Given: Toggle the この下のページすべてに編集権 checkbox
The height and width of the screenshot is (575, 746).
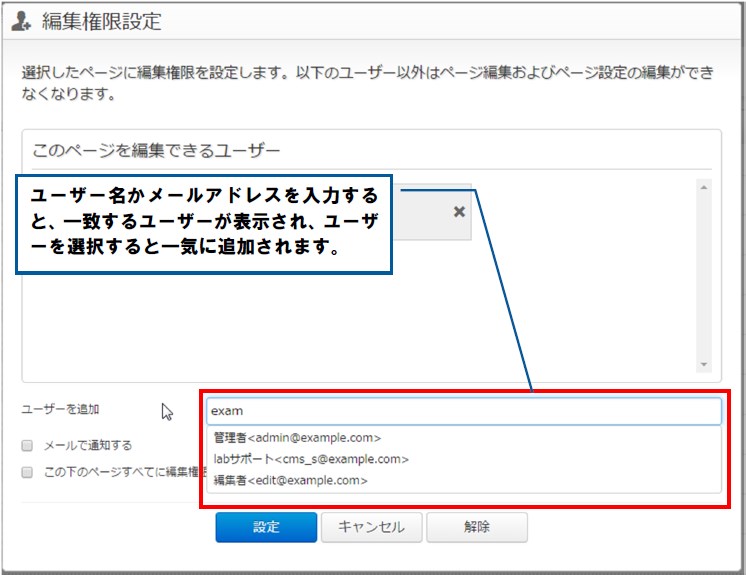Looking at the screenshot, I should pyautogui.click(x=27, y=472).
